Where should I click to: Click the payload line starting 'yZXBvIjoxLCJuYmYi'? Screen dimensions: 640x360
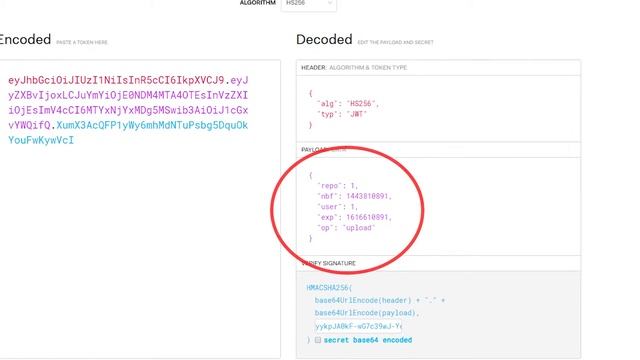click(128, 95)
